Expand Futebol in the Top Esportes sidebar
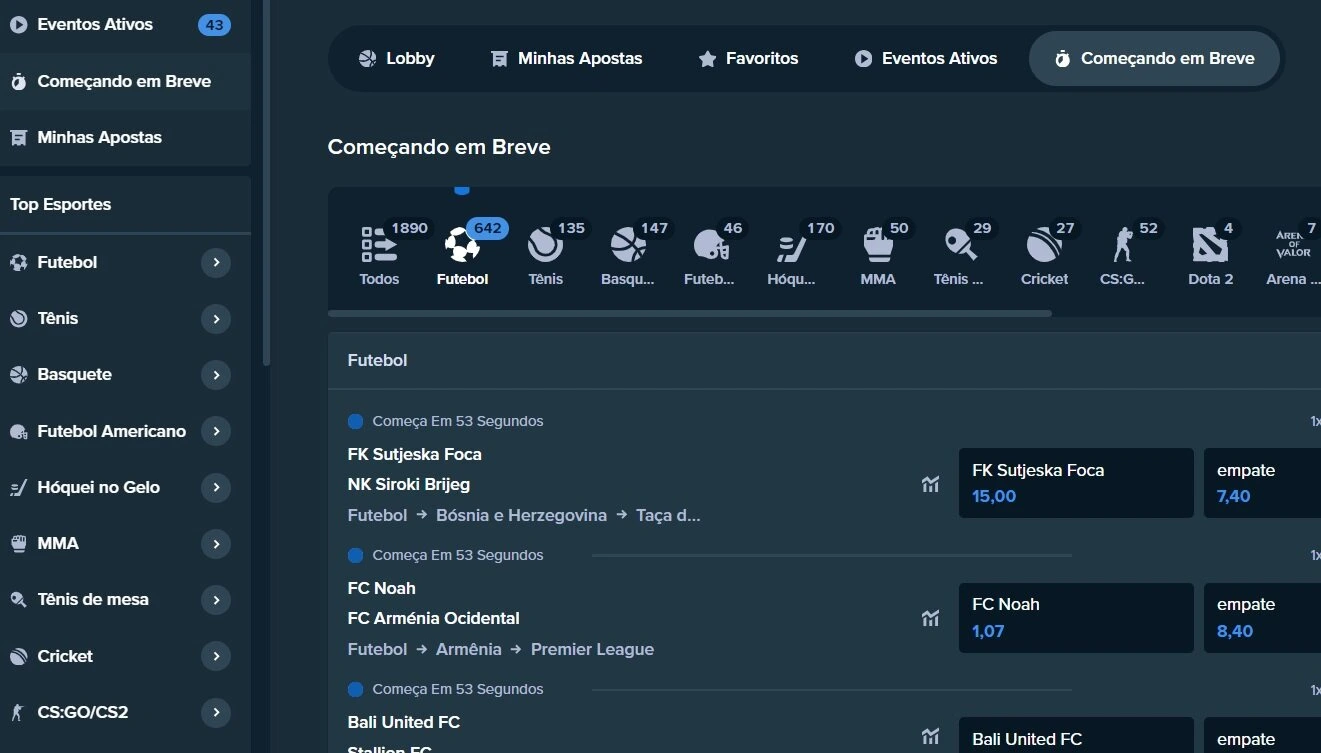 [x=215, y=263]
